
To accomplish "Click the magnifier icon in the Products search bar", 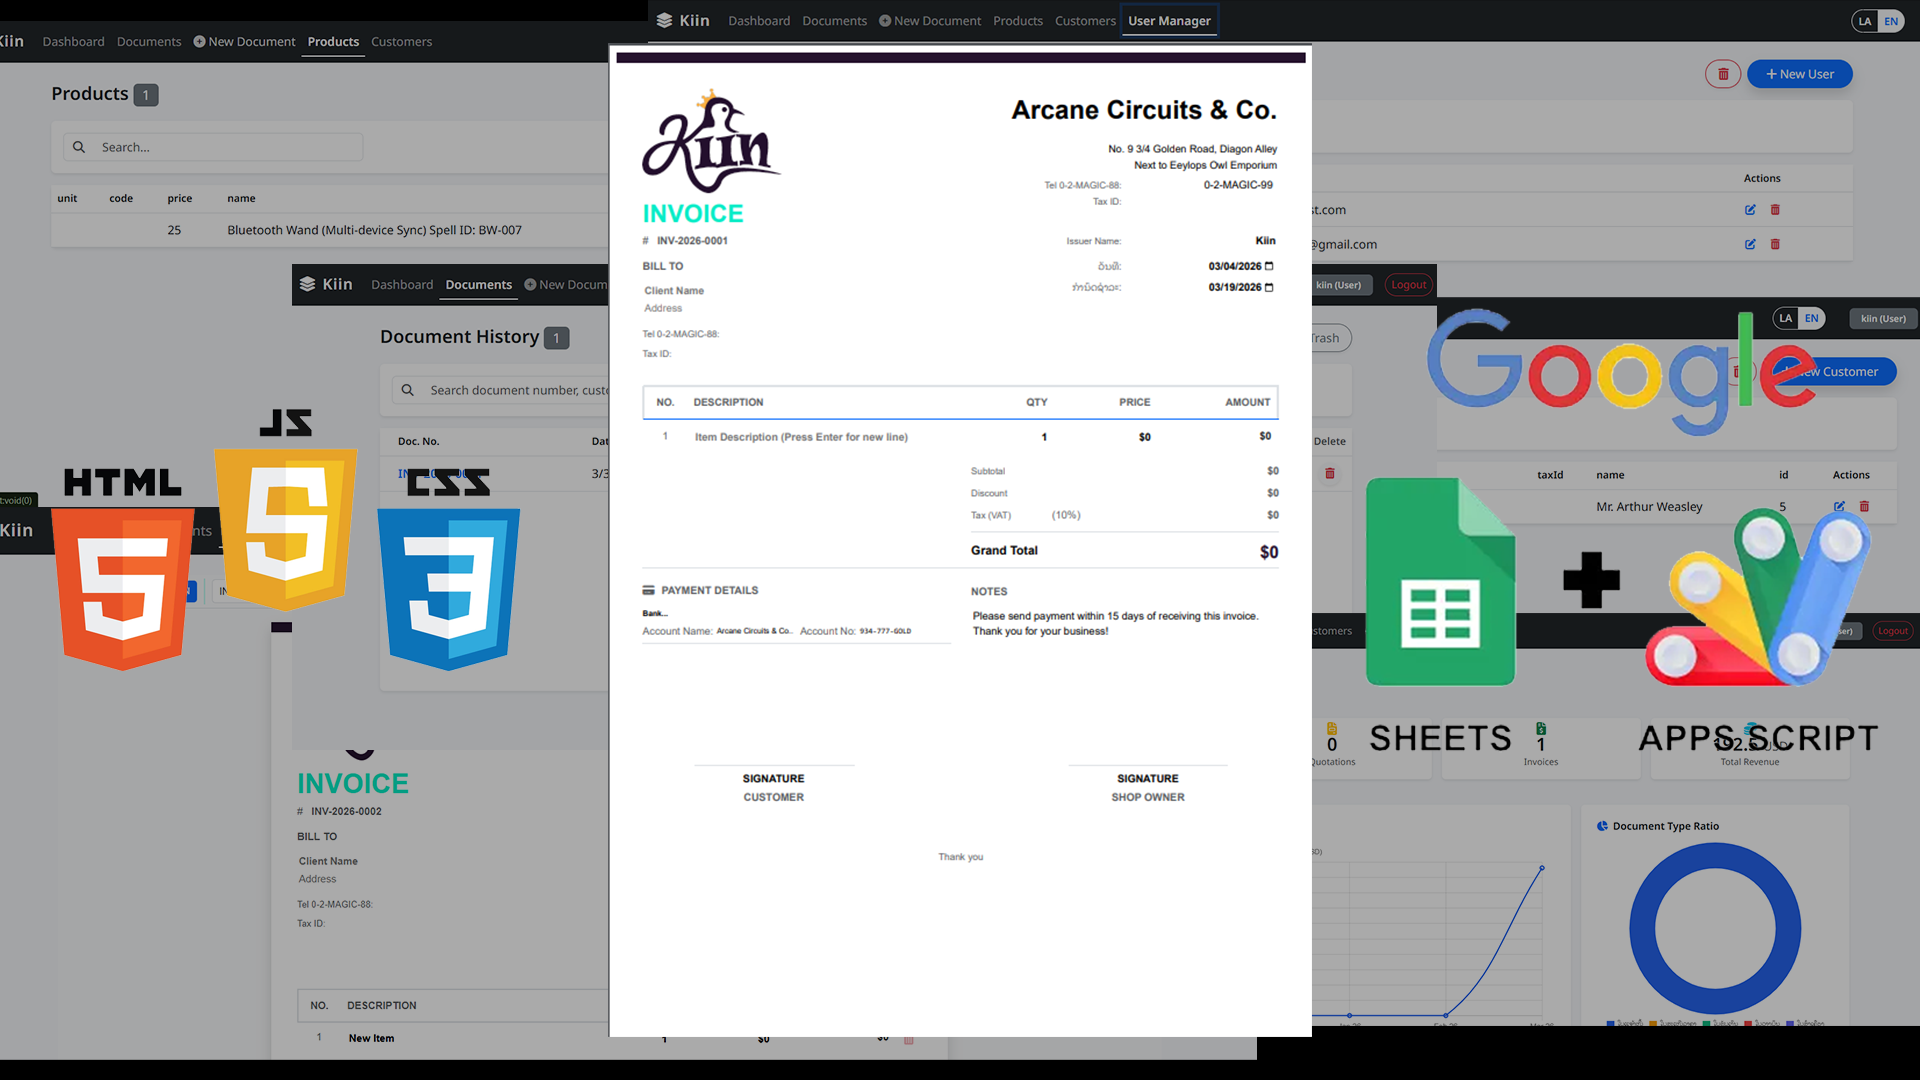I will (x=79, y=147).
